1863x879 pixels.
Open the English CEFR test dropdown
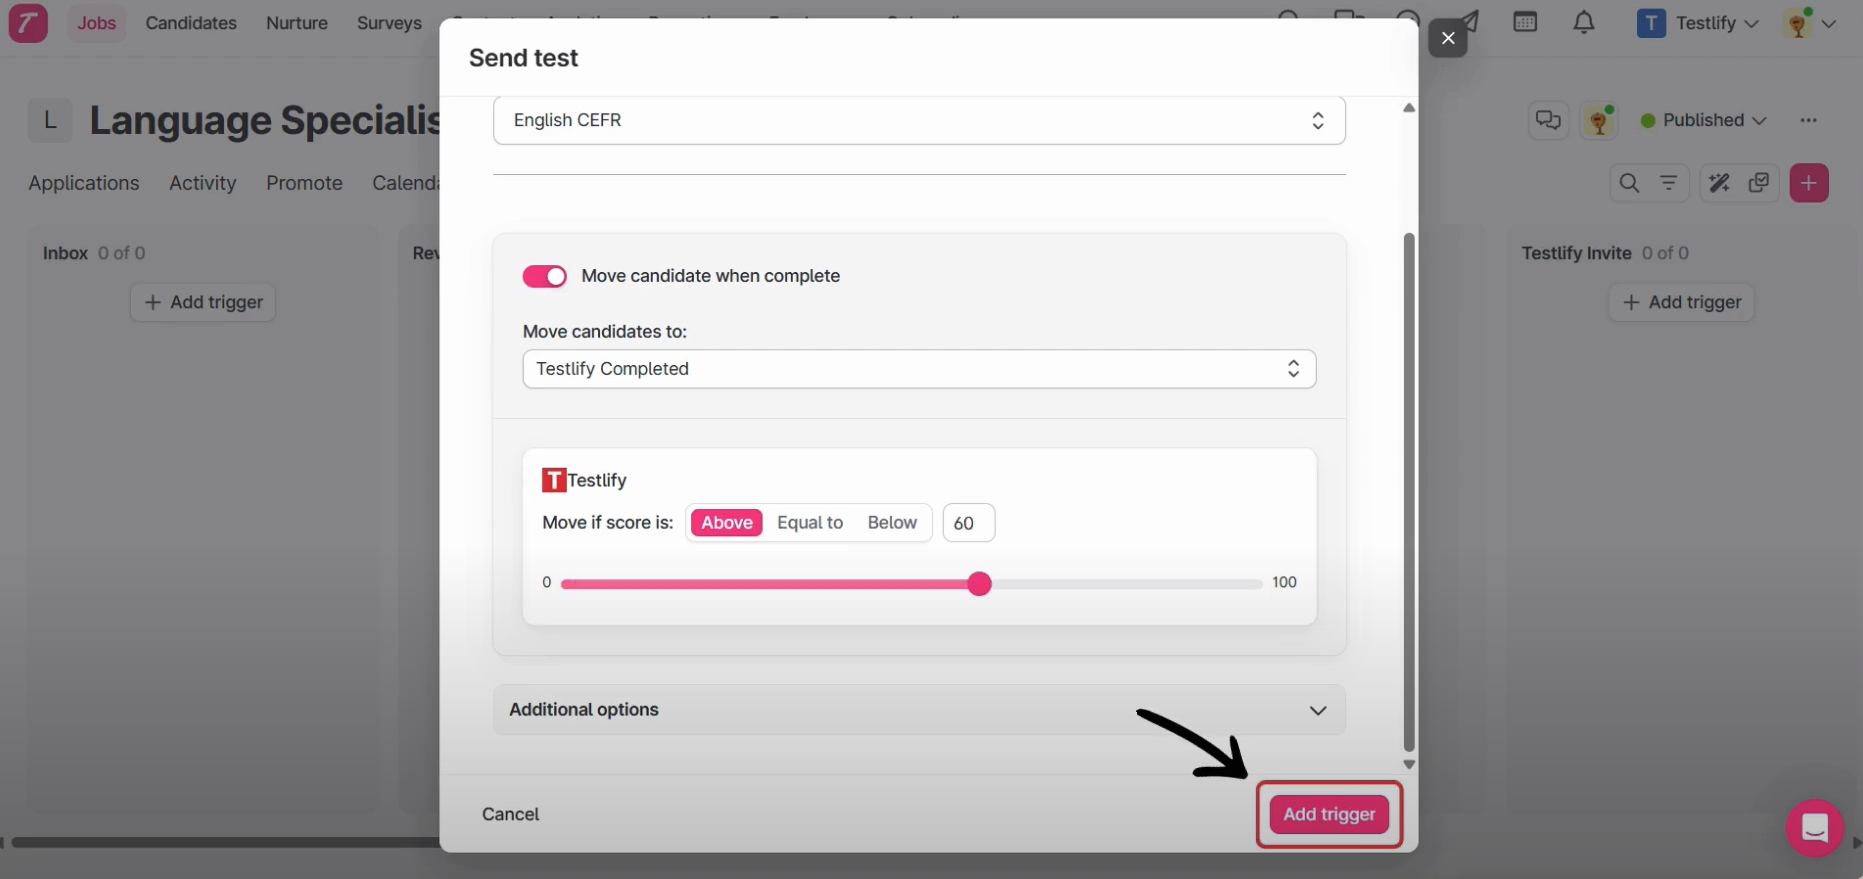[919, 120]
